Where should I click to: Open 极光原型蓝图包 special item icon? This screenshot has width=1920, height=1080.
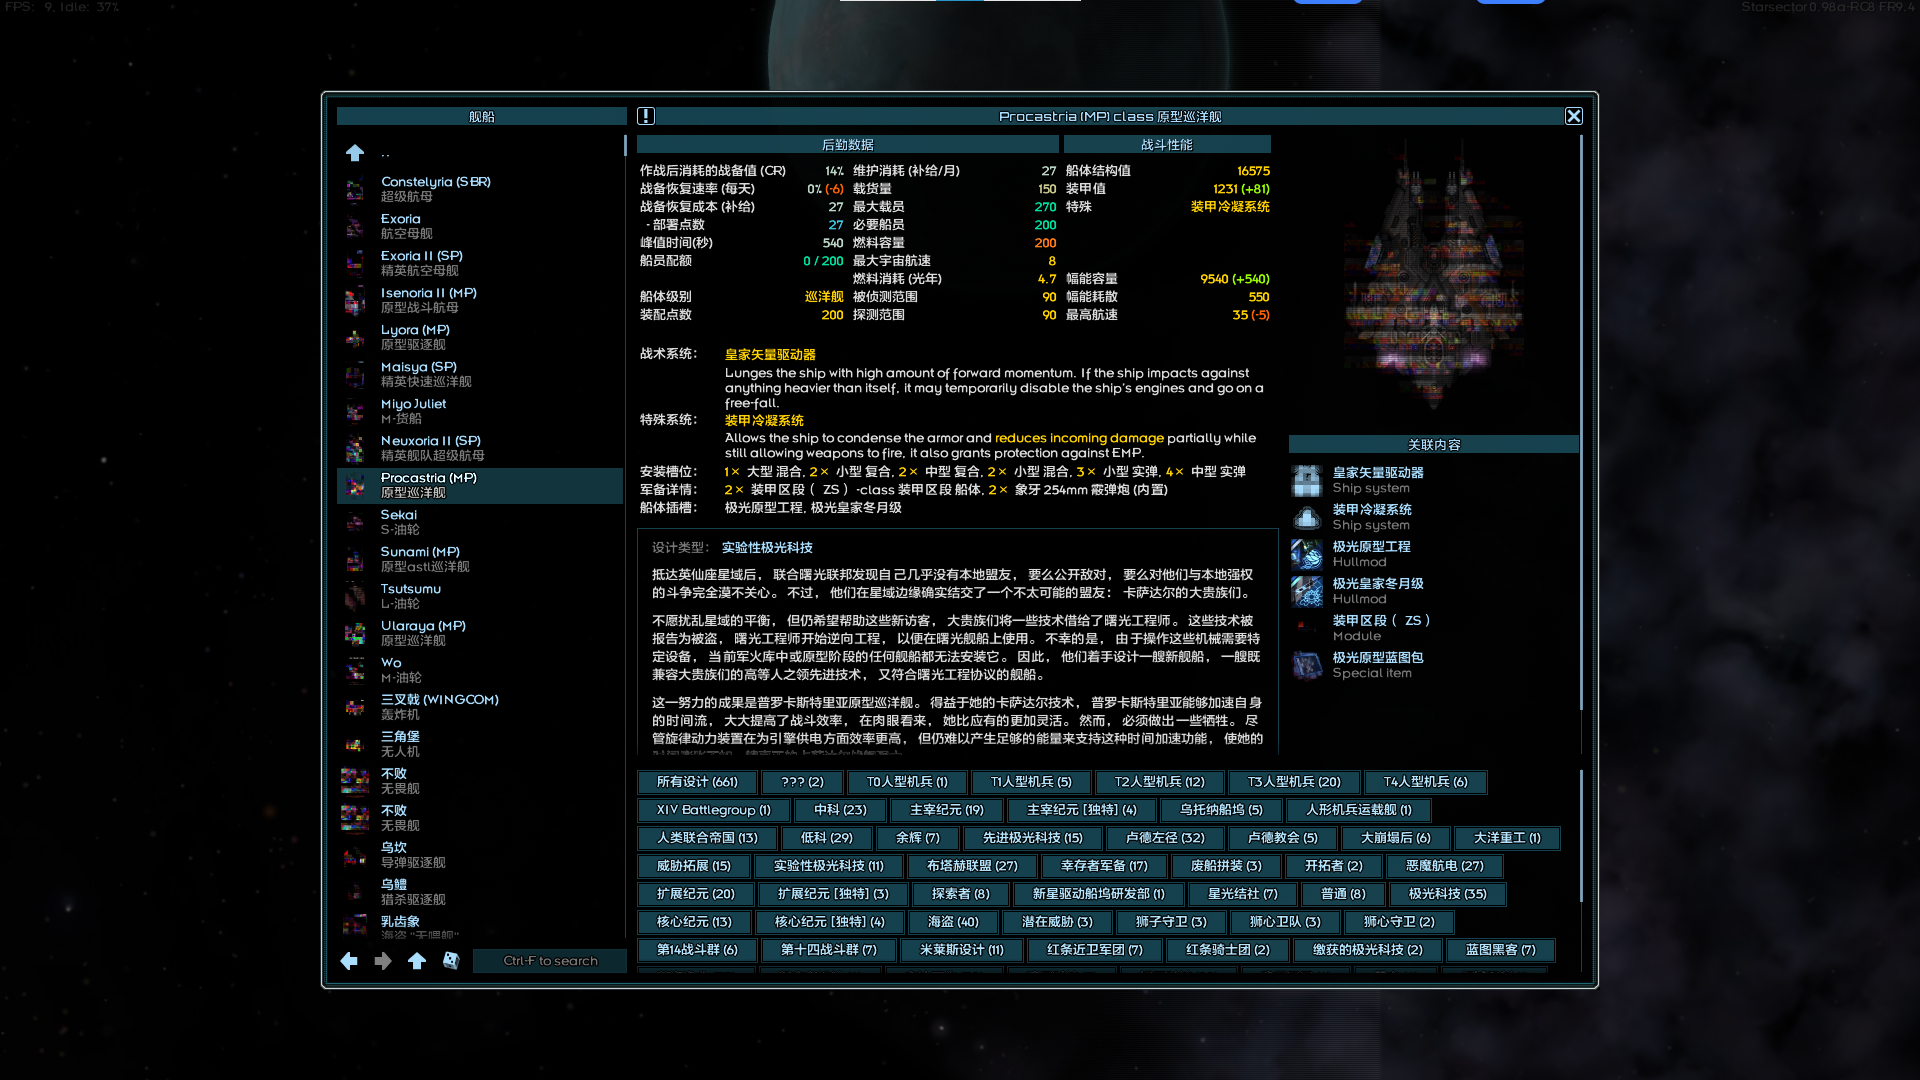[1307, 666]
